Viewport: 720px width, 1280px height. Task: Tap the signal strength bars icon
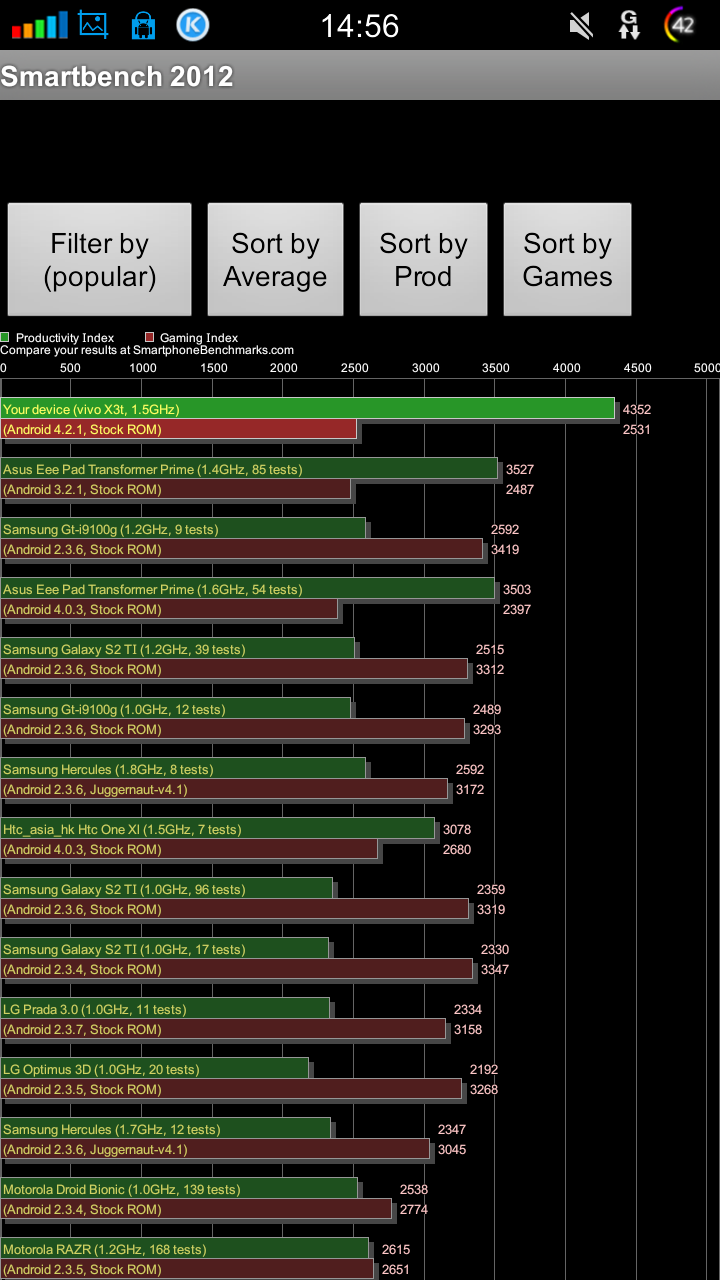tap(40, 25)
